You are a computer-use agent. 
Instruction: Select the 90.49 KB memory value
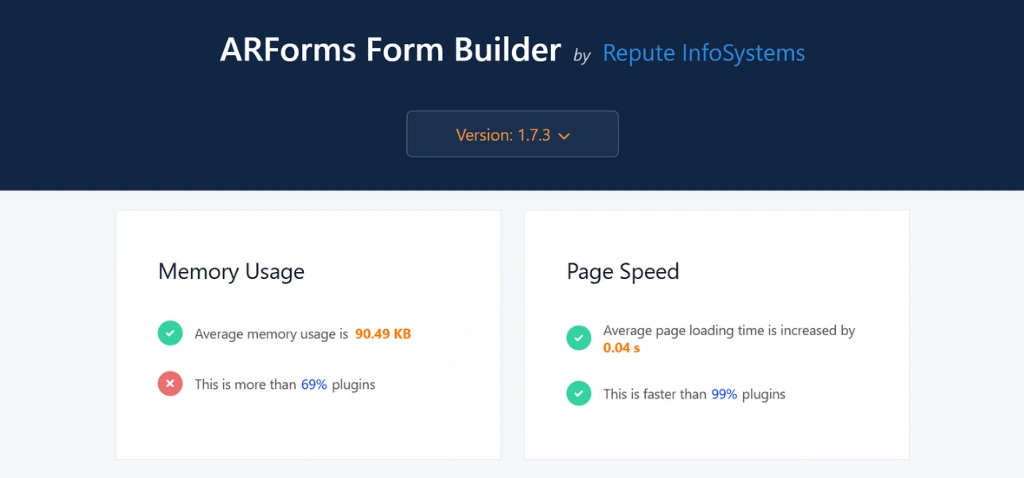(x=383, y=334)
